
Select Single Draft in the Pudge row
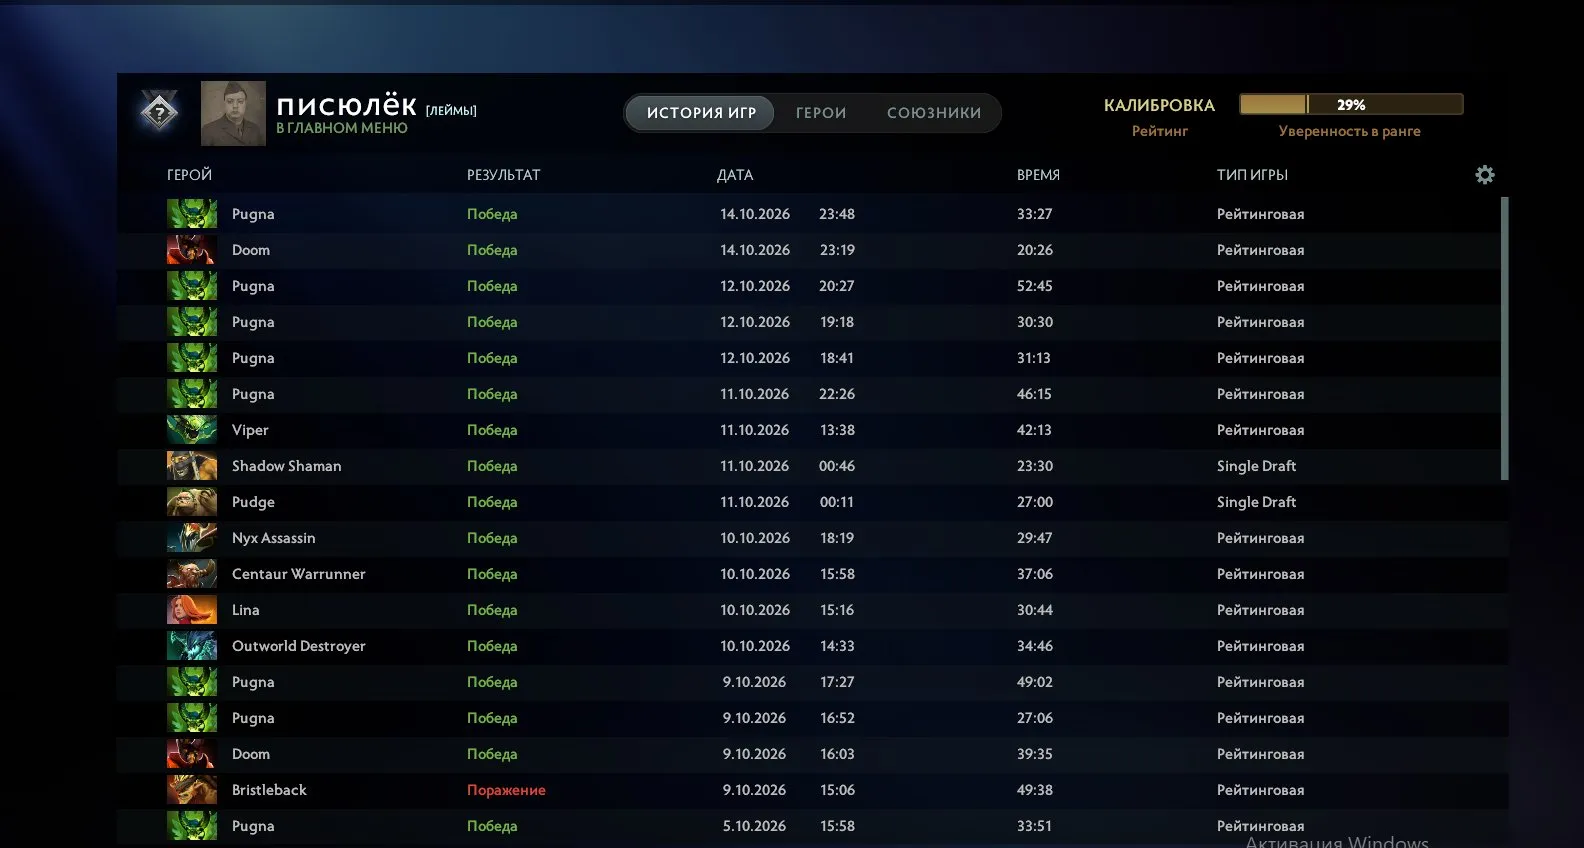pyautogui.click(x=1256, y=502)
